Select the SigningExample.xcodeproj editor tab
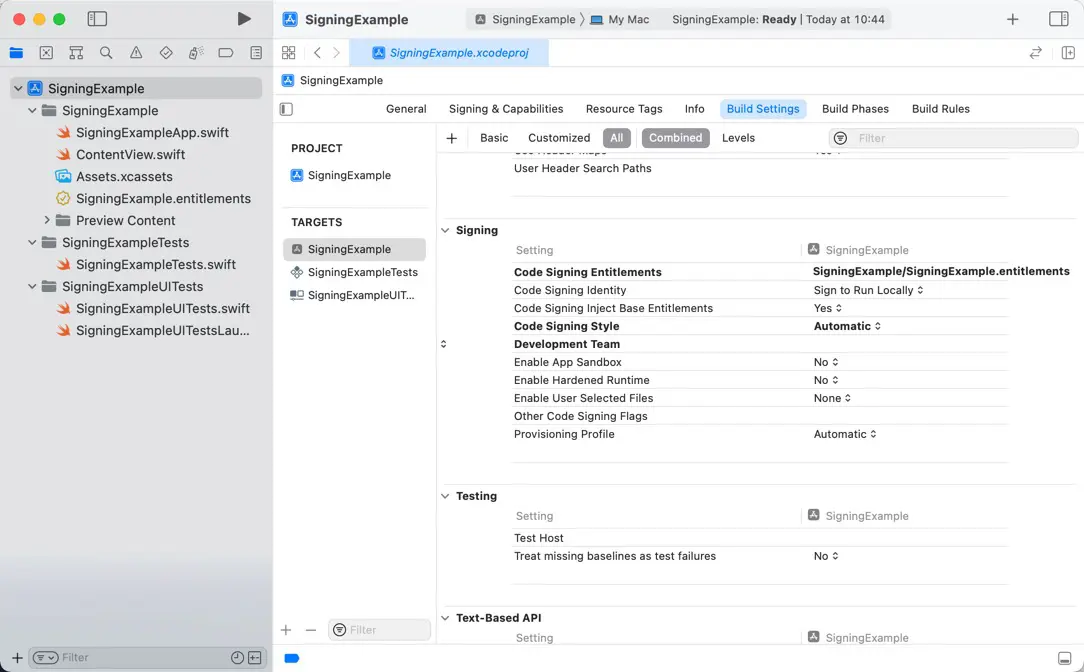 (449, 53)
